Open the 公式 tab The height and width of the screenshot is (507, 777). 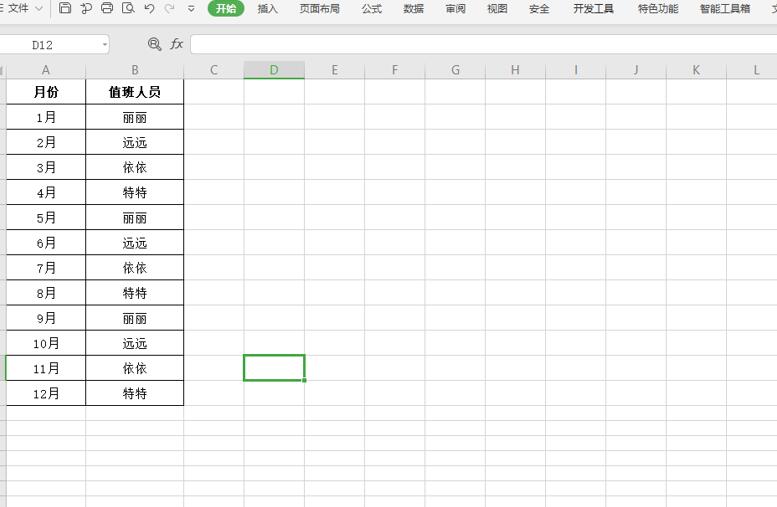372,8
